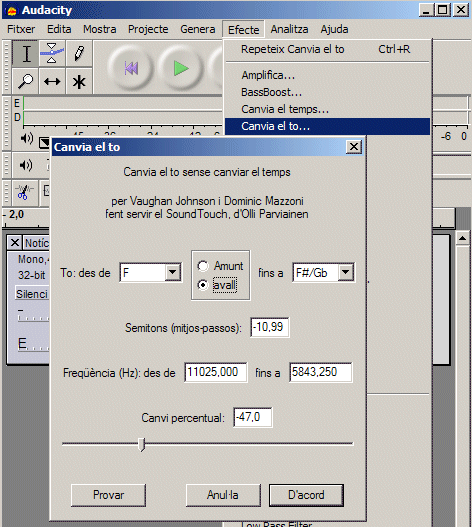Screen dimensions: 472x527
Task: Select the Multi-tool asterisk icon
Action: click(79, 81)
